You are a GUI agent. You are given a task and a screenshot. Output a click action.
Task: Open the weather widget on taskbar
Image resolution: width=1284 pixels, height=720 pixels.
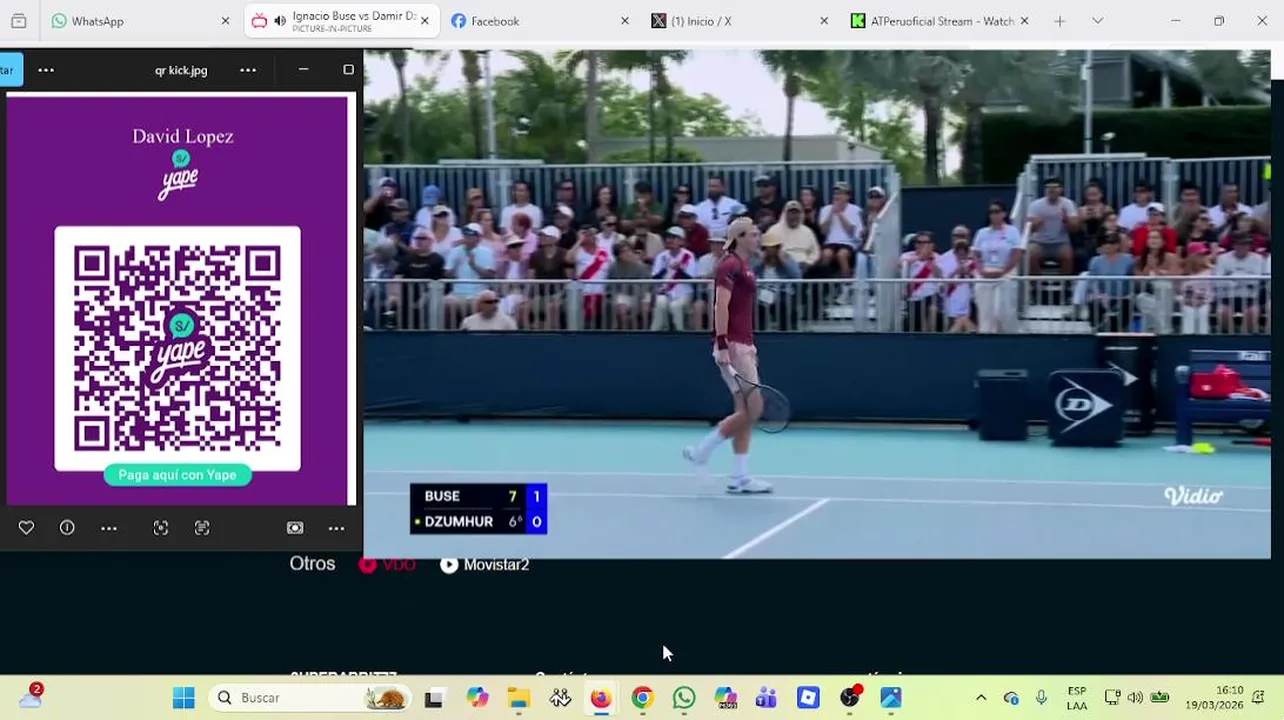pos(31,696)
